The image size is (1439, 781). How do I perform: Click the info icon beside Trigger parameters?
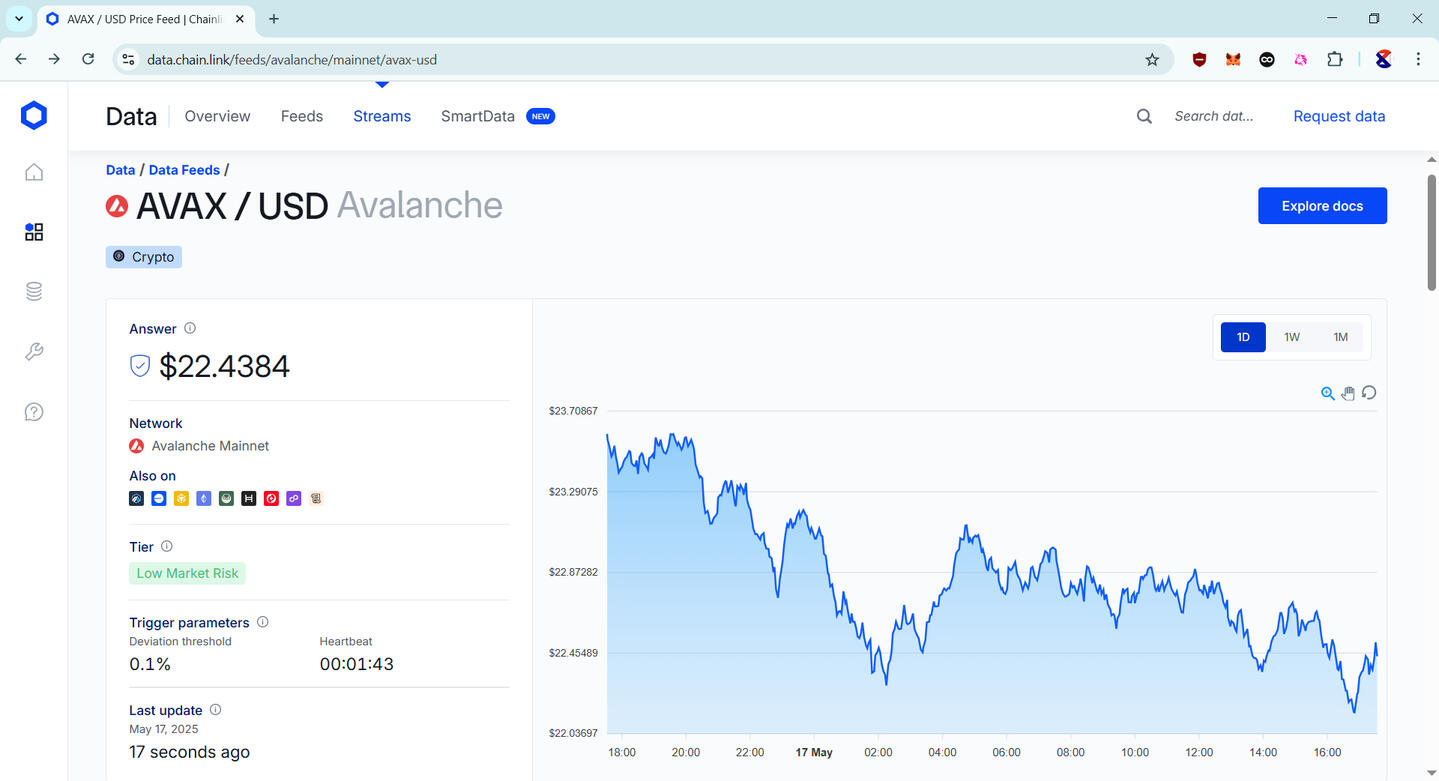(x=263, y=622)
